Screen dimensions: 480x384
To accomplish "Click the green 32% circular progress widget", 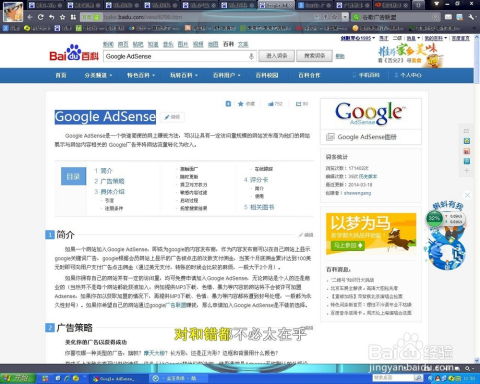I will tap(434, 219).
